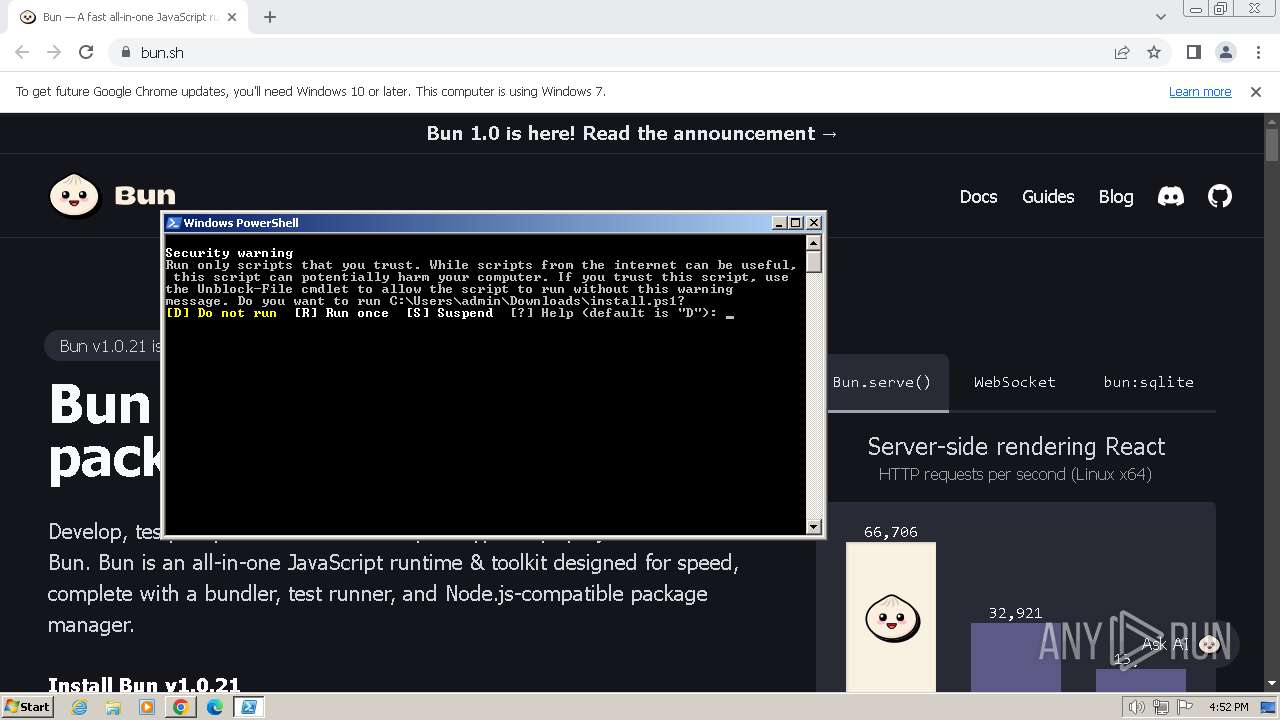Expand the tab search dropdown
This screenshot has width=1280, height=720.
pos(1160,17)
